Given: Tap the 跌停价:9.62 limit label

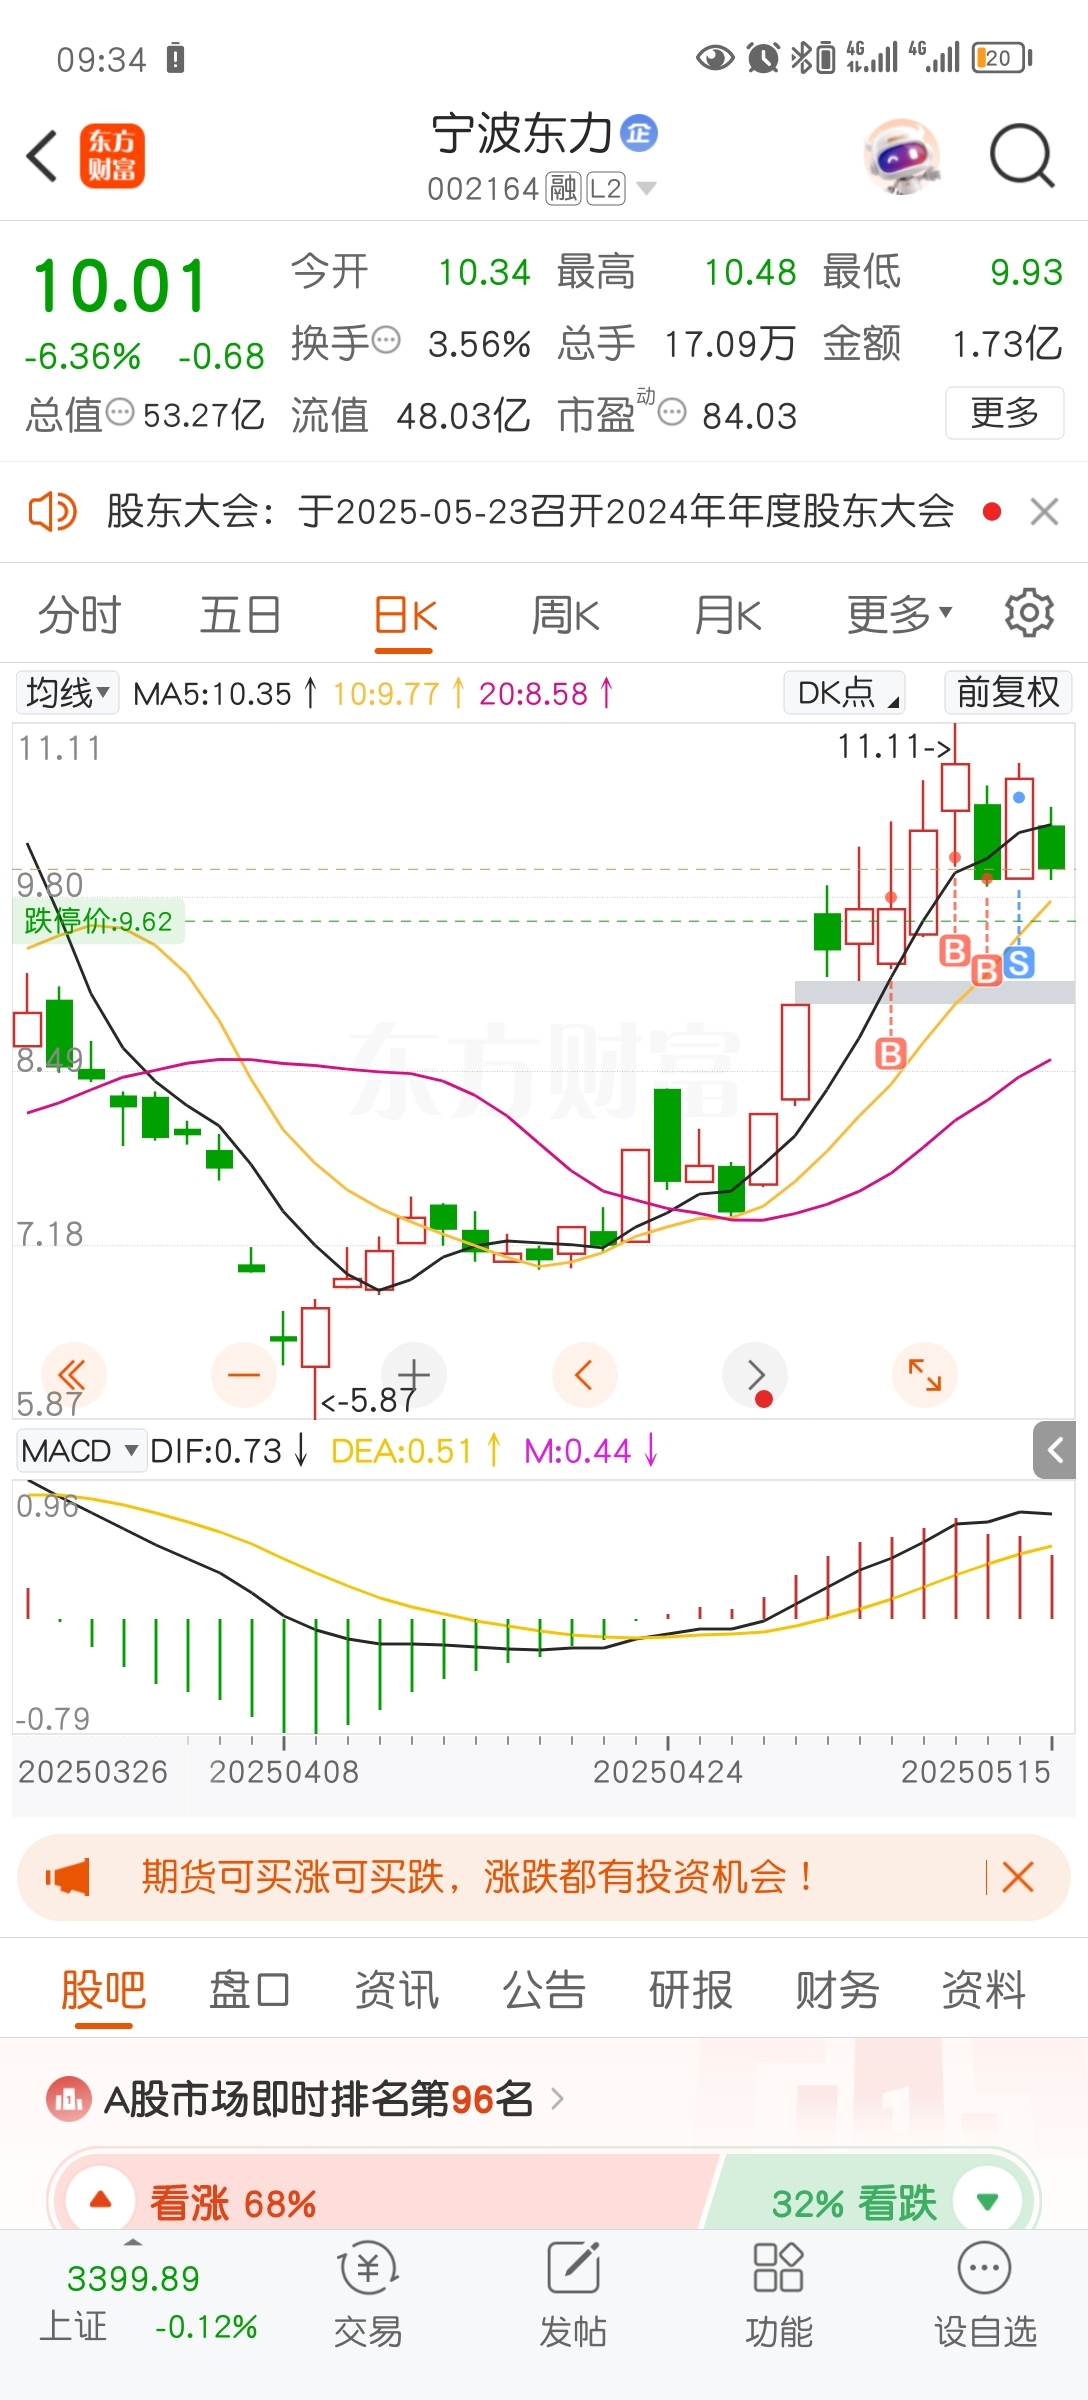Looking at the screenshot, I should pos(98,921).
